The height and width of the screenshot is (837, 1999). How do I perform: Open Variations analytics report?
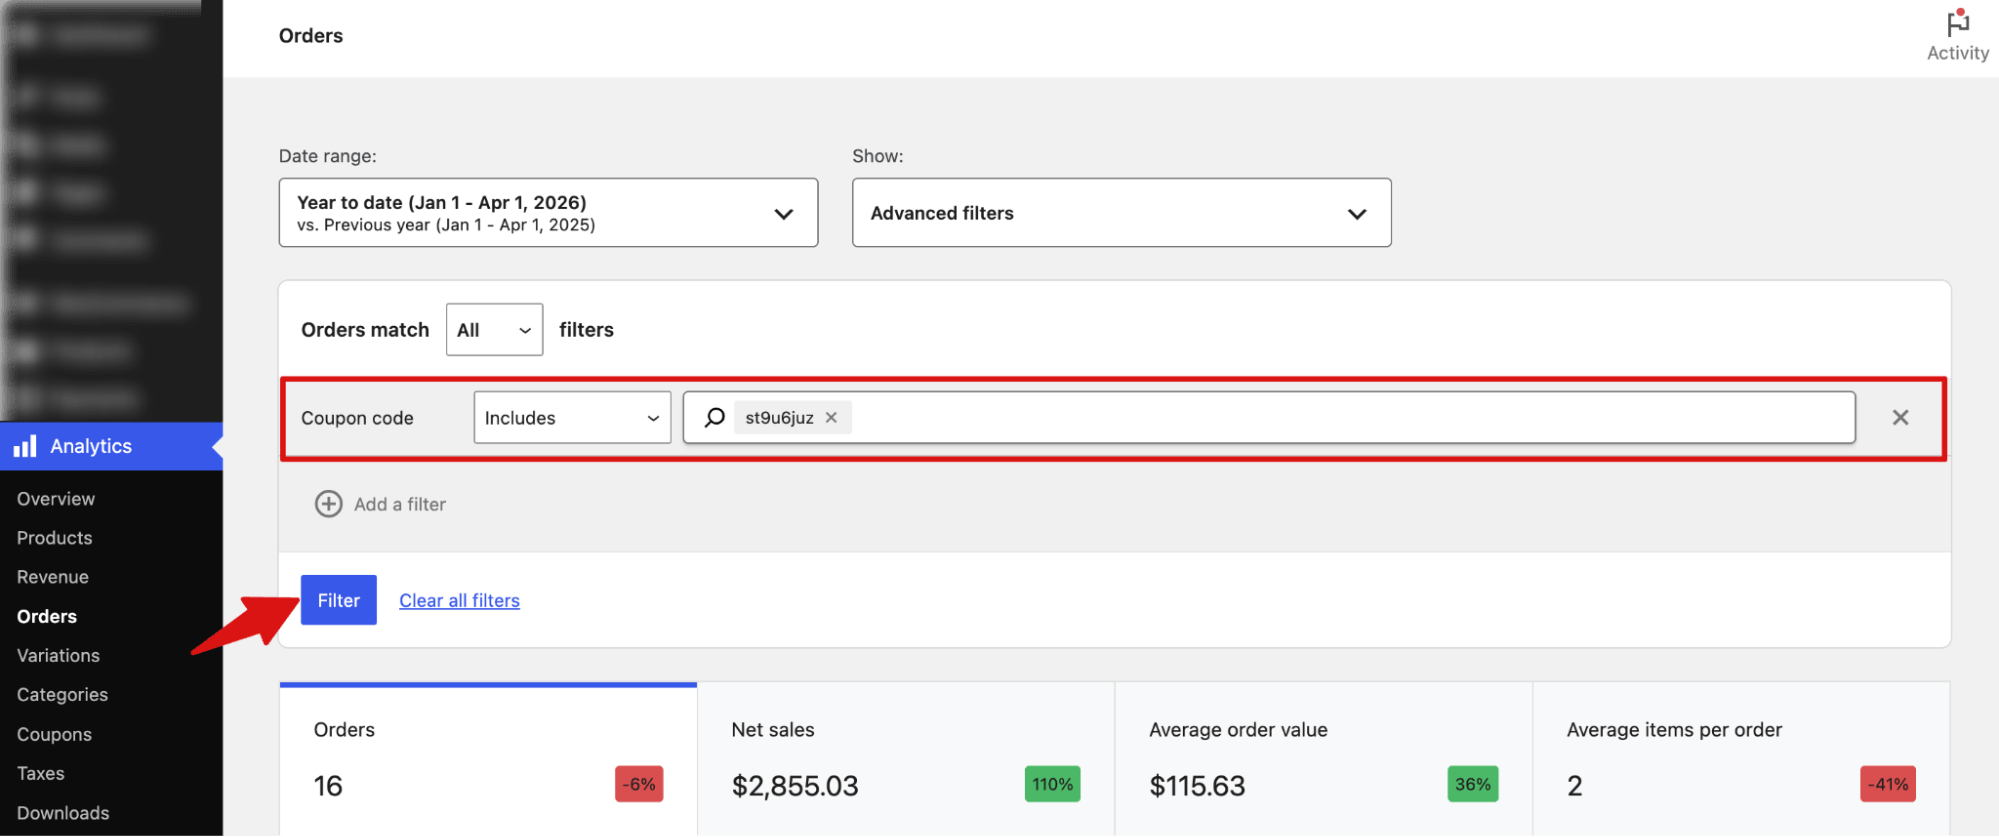[58, 656]
